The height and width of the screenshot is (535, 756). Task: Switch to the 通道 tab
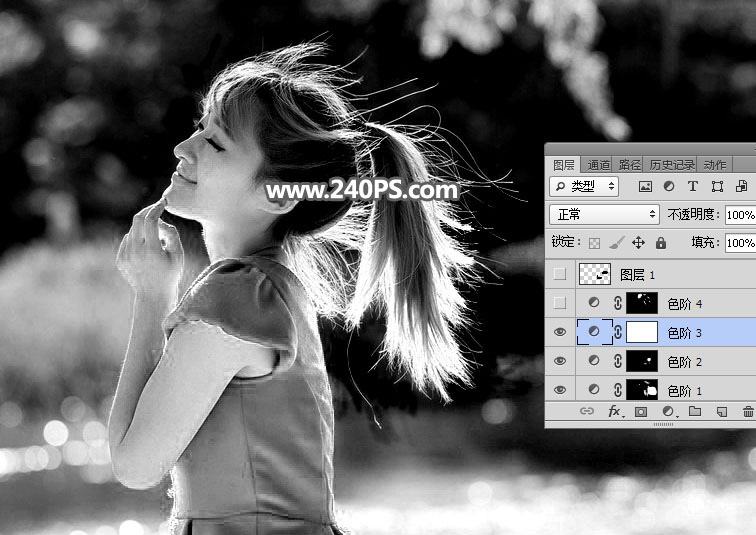coord(598,165)
